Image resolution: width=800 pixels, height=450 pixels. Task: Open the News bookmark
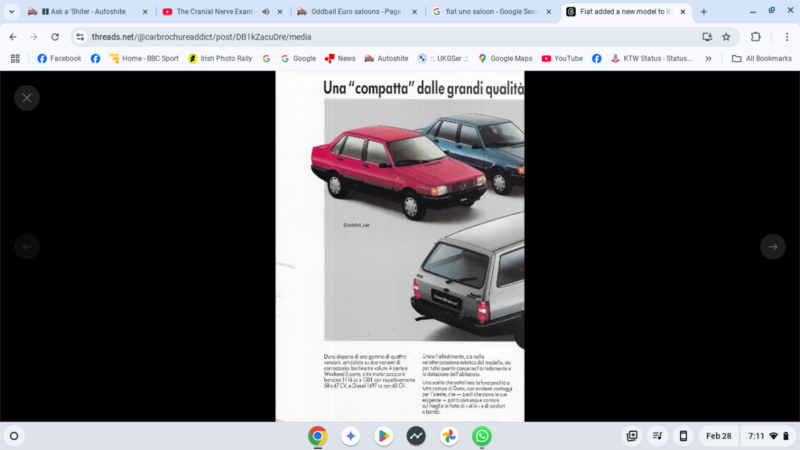tap(340, 59)
